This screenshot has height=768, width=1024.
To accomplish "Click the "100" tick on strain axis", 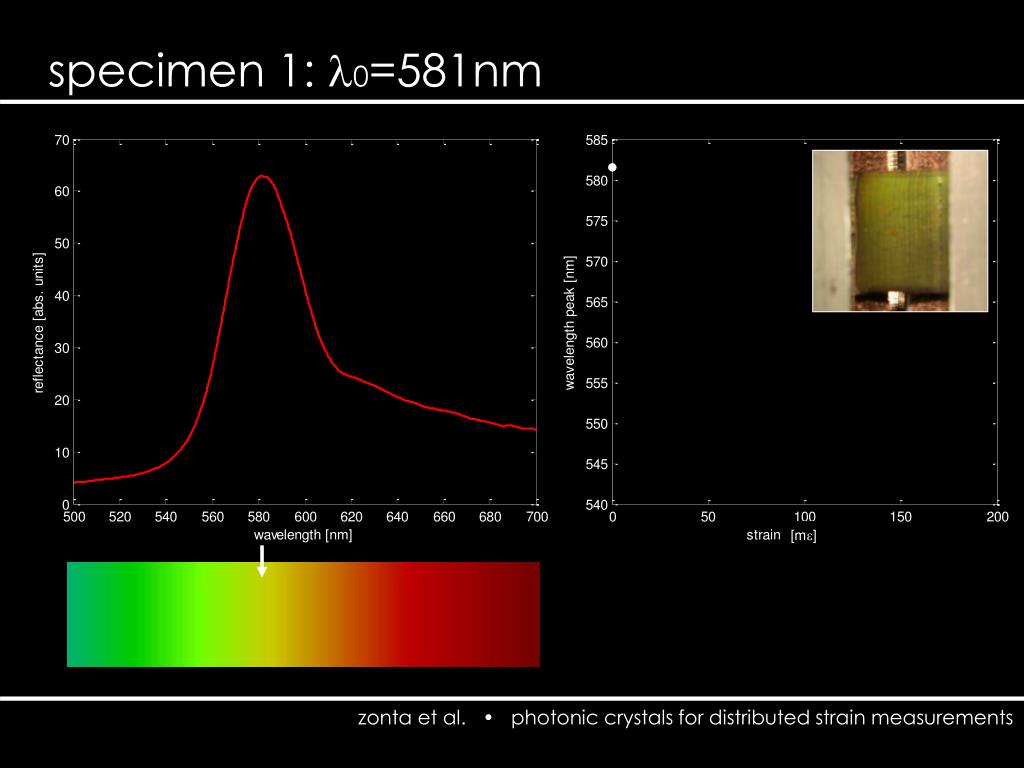I will 805,517.
